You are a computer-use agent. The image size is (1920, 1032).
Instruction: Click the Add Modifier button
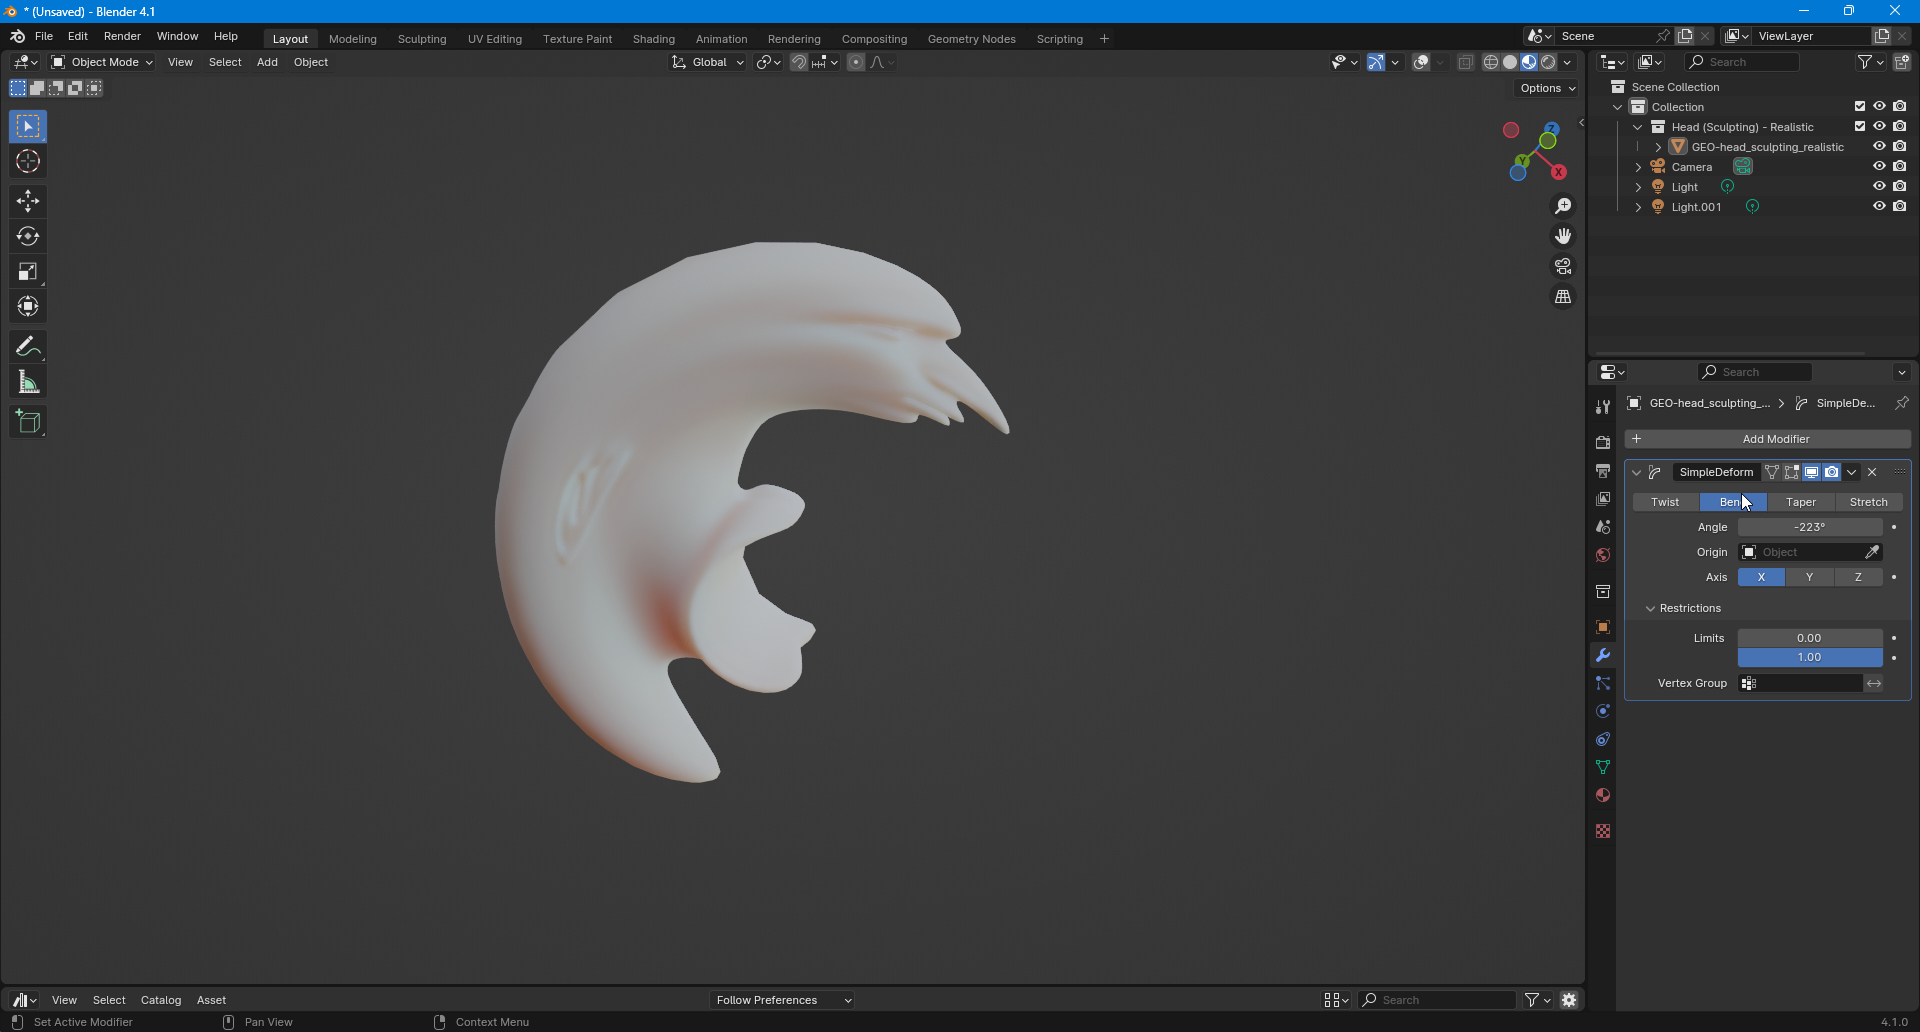coord(1767,439)
